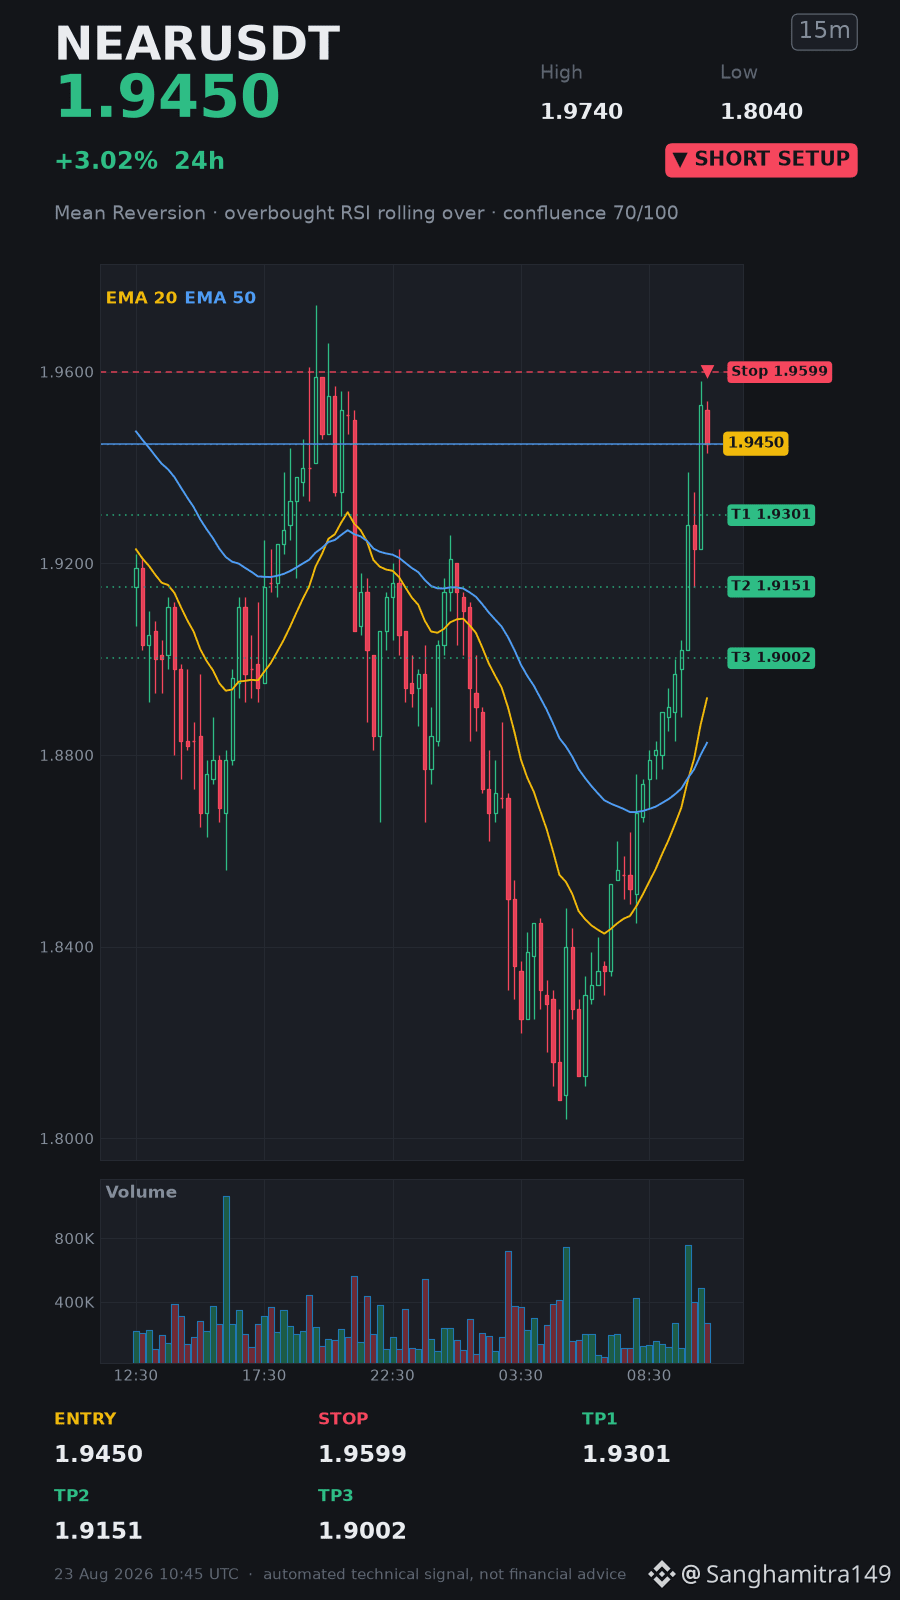
Task: Click the Volume panel title
Action: click(141, 1192)
